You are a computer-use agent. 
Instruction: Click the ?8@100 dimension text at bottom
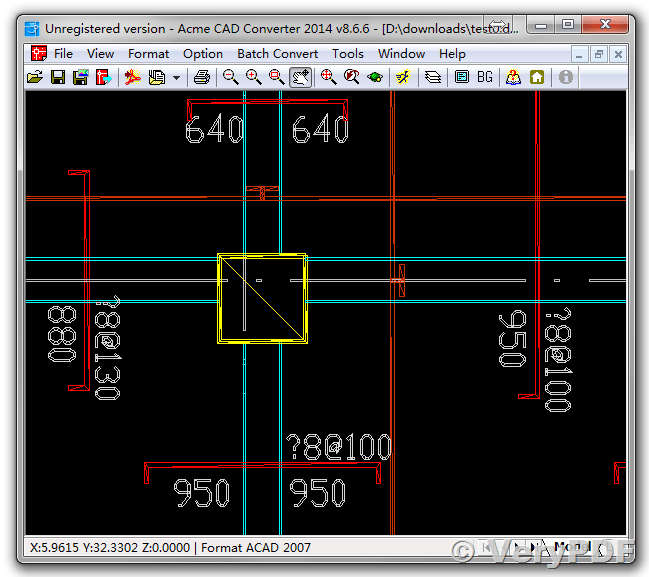point(338,447)
